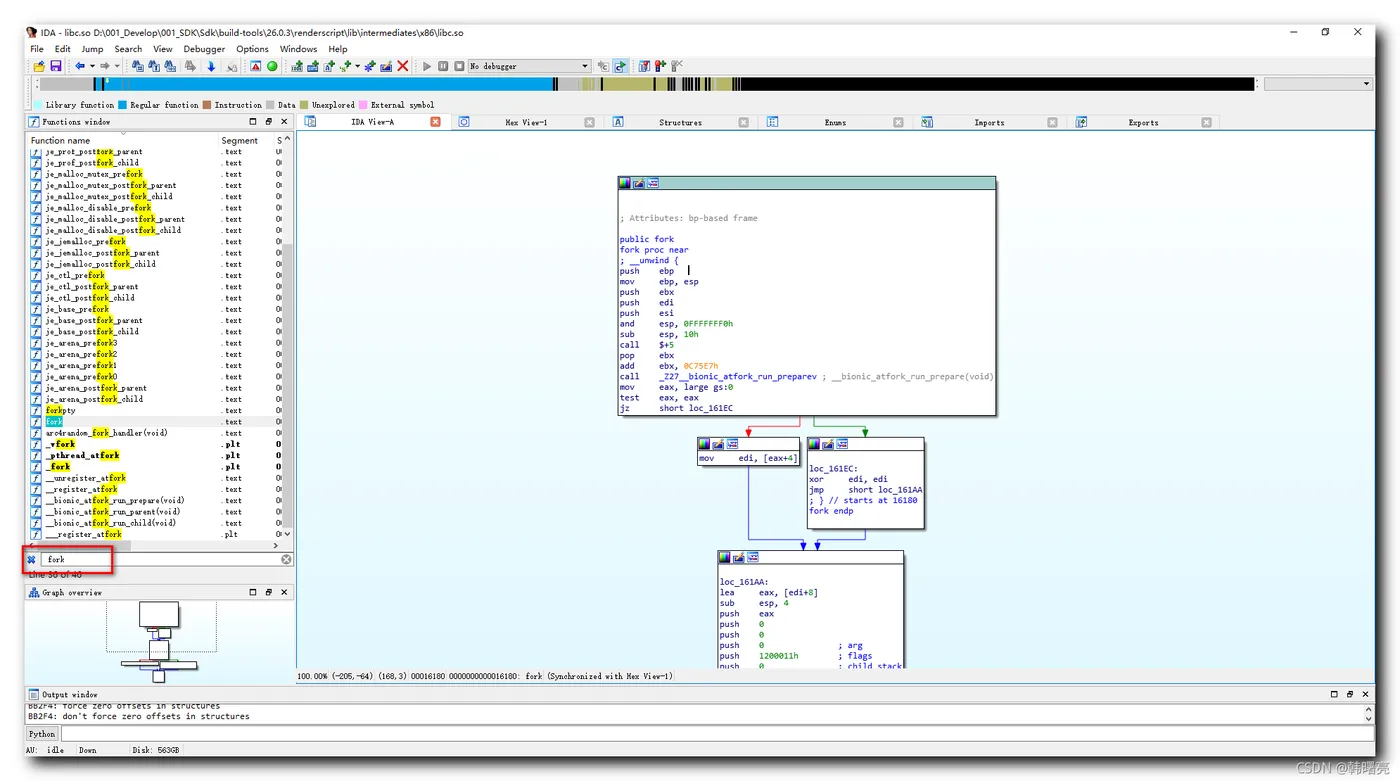Select forkpty in functions list

[60, 410]
